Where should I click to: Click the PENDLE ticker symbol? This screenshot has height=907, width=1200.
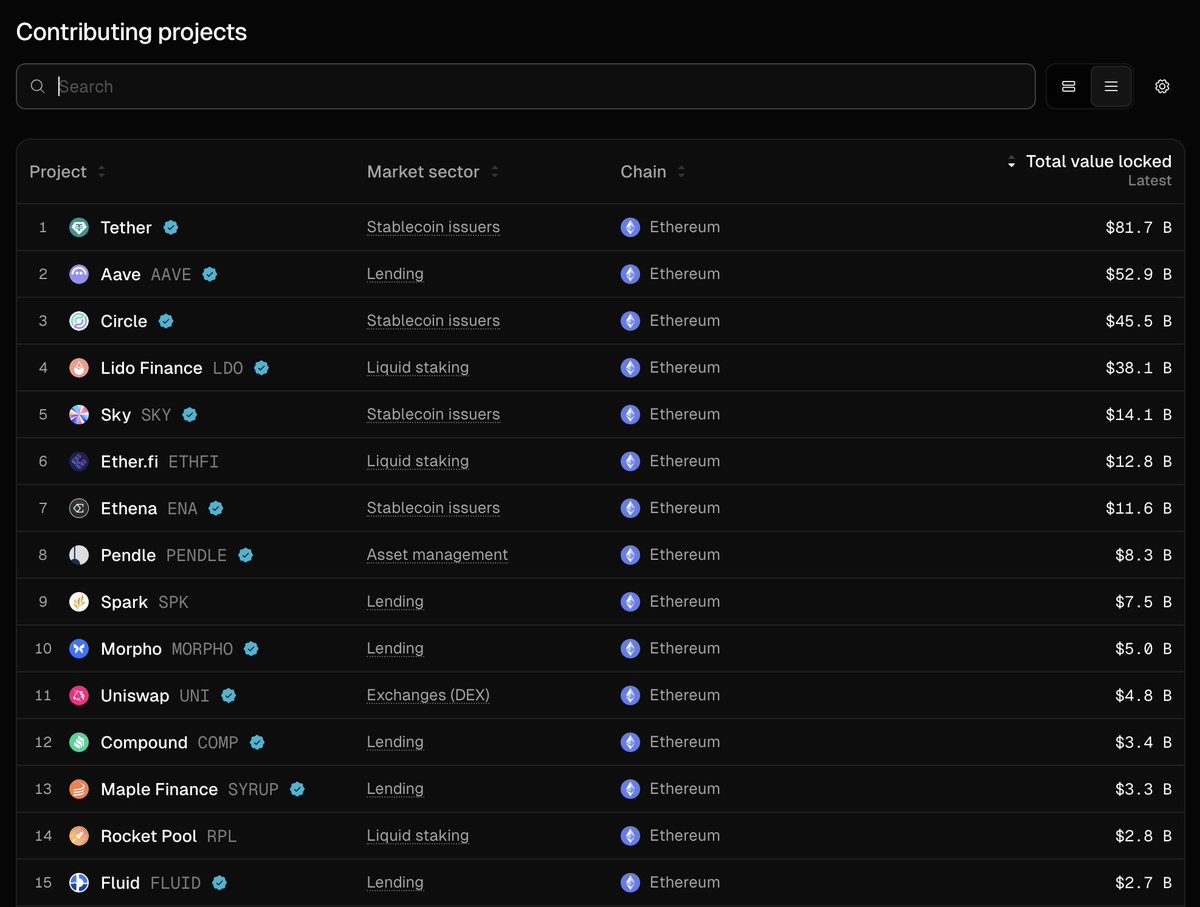point(196,555)
